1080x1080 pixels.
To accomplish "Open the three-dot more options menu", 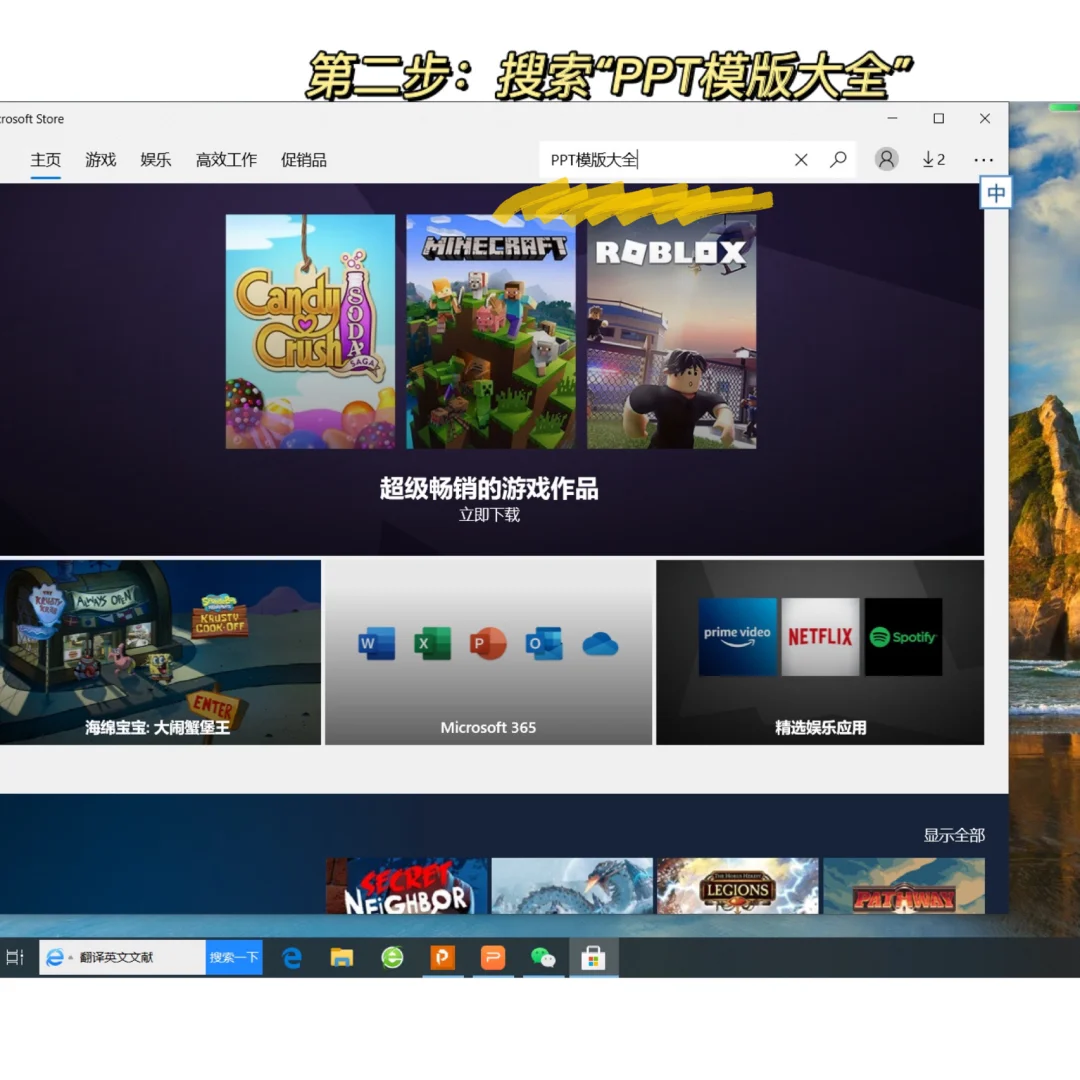I will 984,160.
